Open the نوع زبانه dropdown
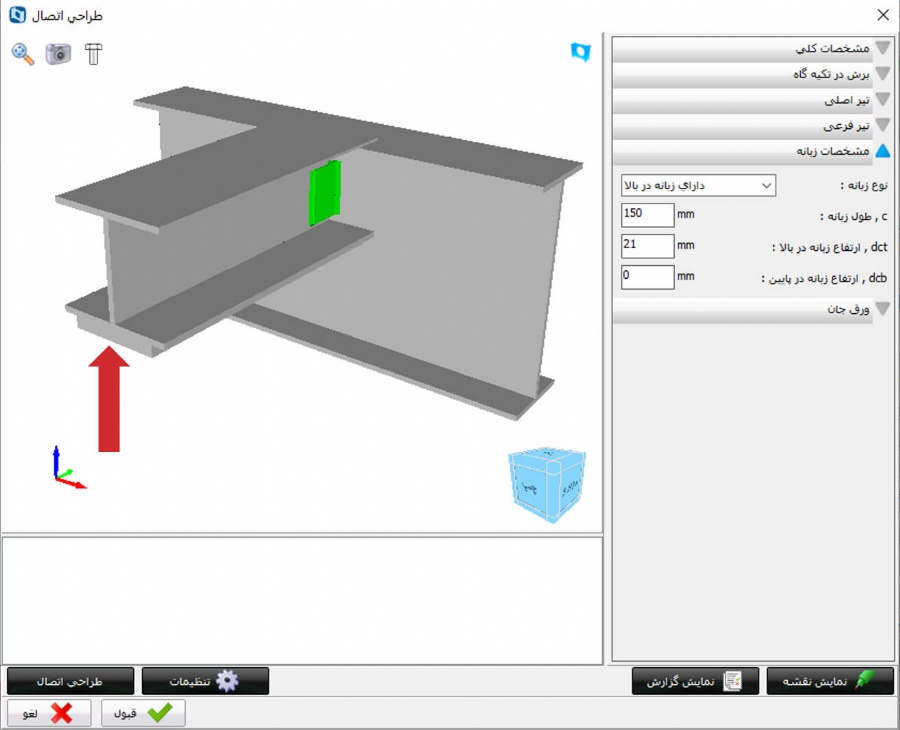 click(x=698, y=185)
